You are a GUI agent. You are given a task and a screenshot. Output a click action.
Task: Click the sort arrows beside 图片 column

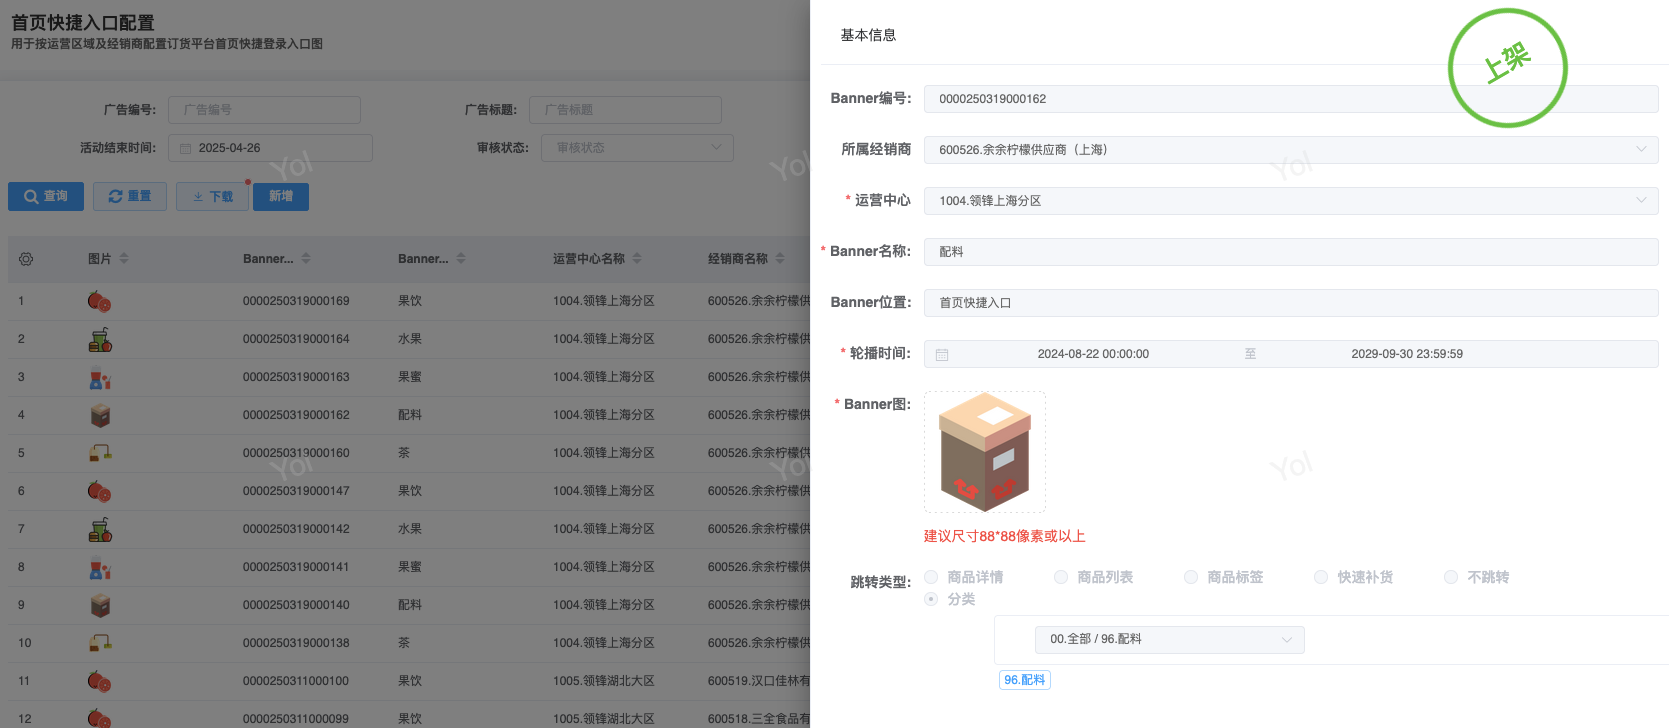(x=124, y=258)
